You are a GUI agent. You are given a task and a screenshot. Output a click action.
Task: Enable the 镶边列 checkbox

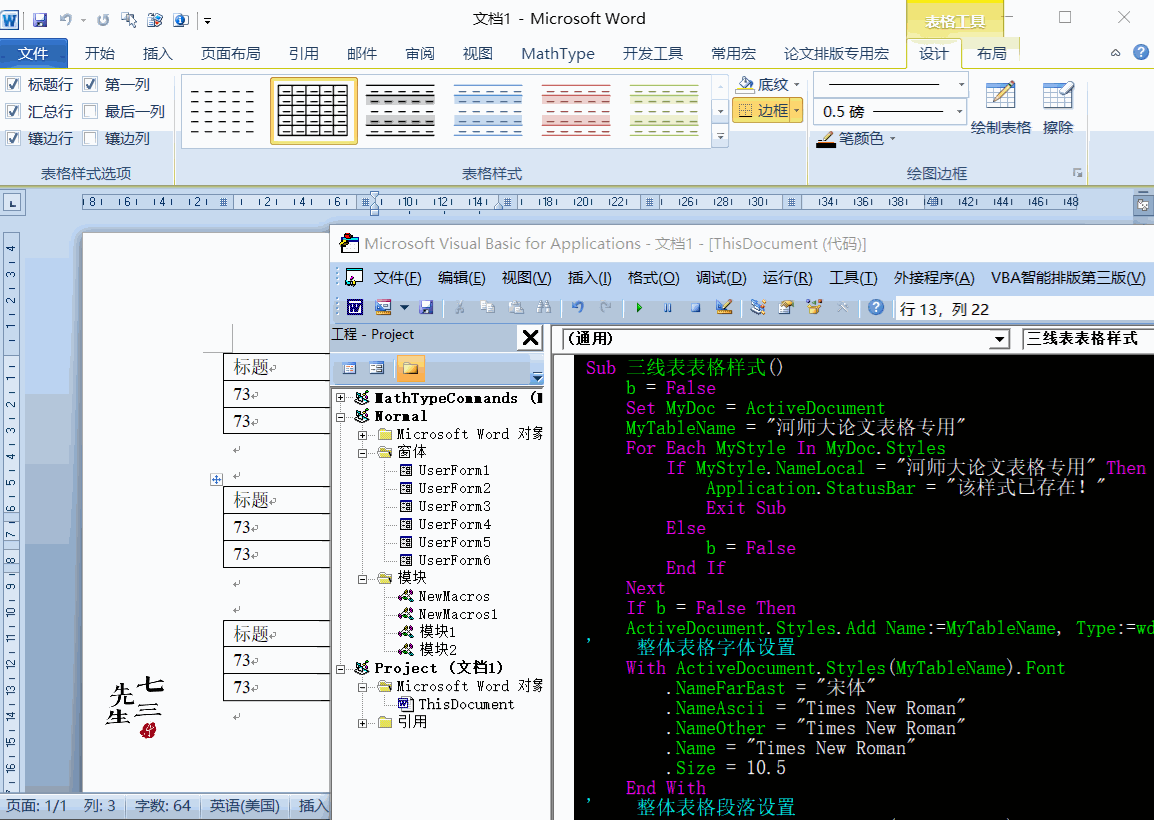point(90,139)
